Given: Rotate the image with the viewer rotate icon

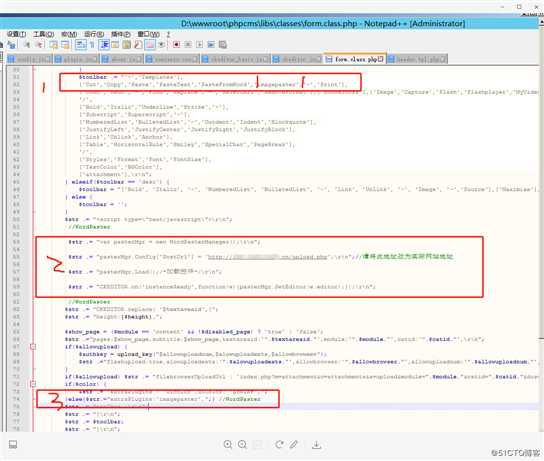Looking at the screenshot, I should point(279,445).
